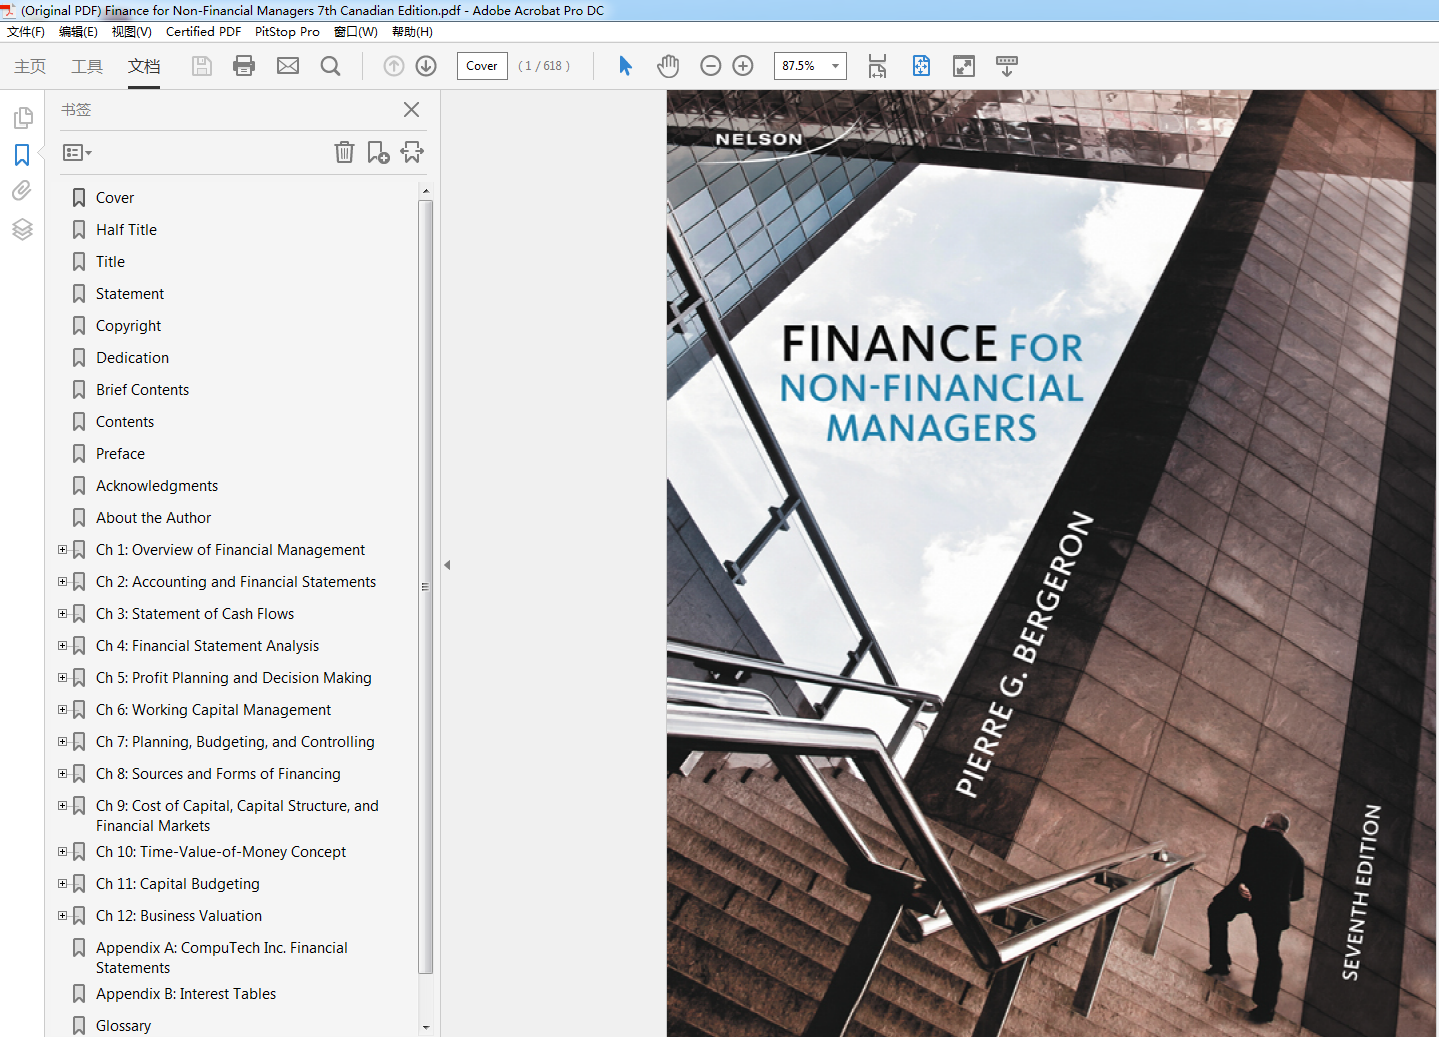Screen dimensions: 1439x1037
Task: Open the Bookmarks panel icon
Action: coord(22,155)
